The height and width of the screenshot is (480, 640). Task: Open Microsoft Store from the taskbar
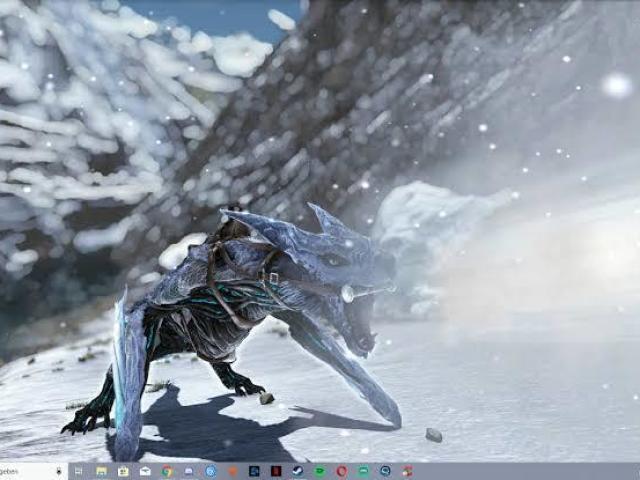pyautogui.click(x=123, y=471)
